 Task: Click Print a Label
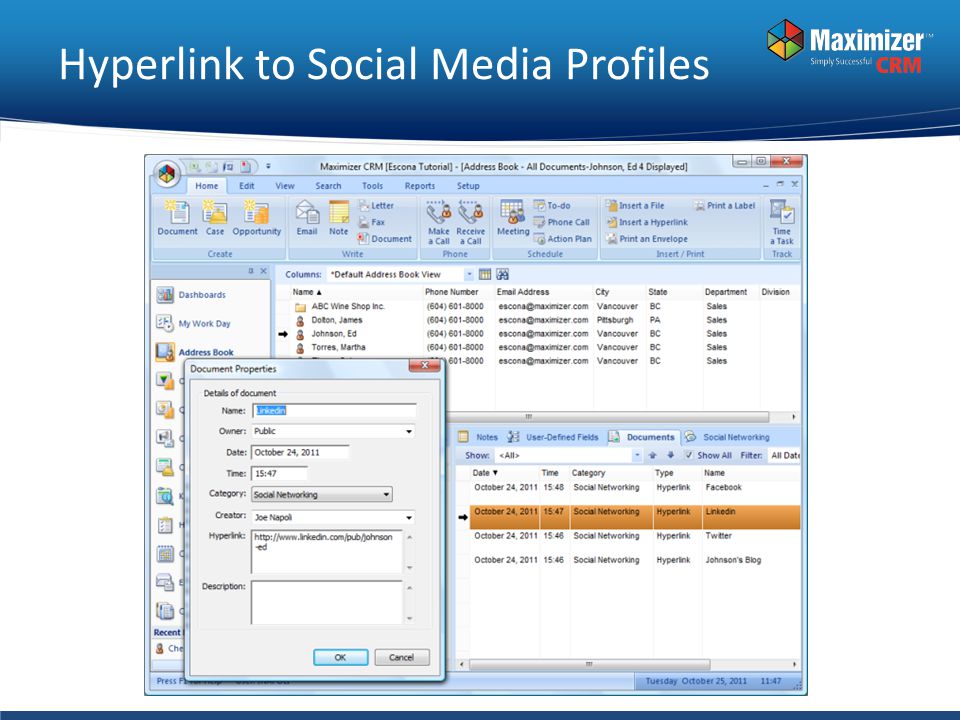click(x=725, y=206)
